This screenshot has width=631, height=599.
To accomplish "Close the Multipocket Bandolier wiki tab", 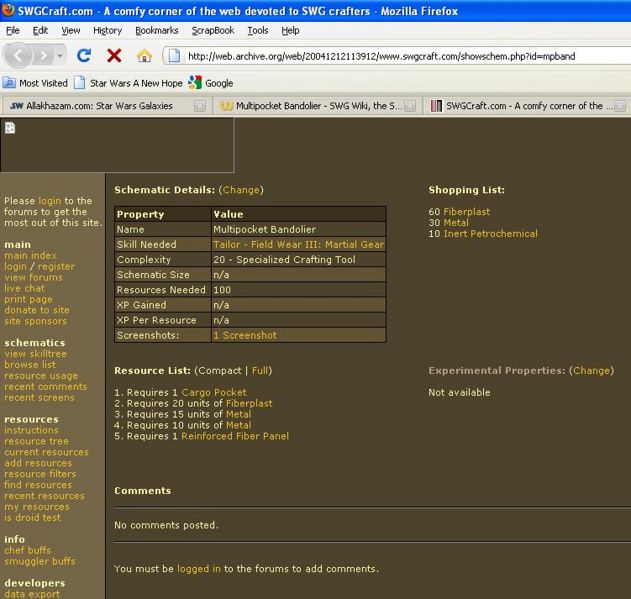I will 412,105.
